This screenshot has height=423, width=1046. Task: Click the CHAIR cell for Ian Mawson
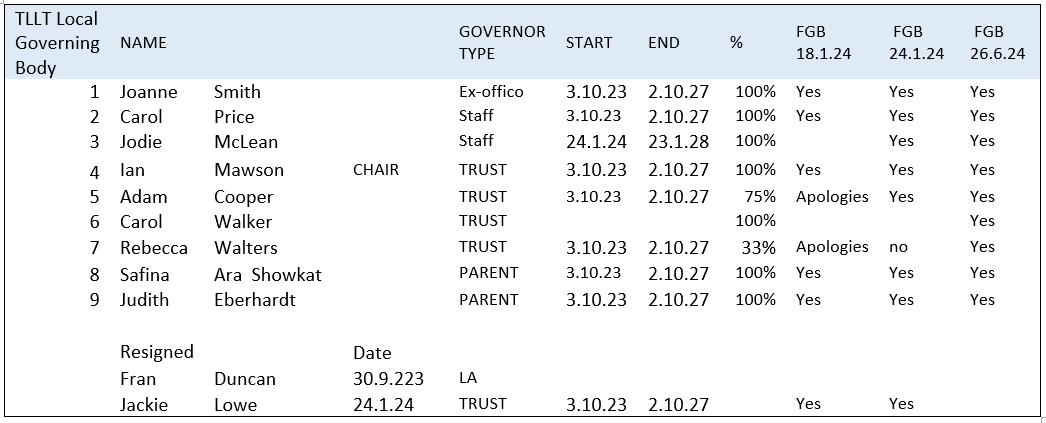click(376, 170)
